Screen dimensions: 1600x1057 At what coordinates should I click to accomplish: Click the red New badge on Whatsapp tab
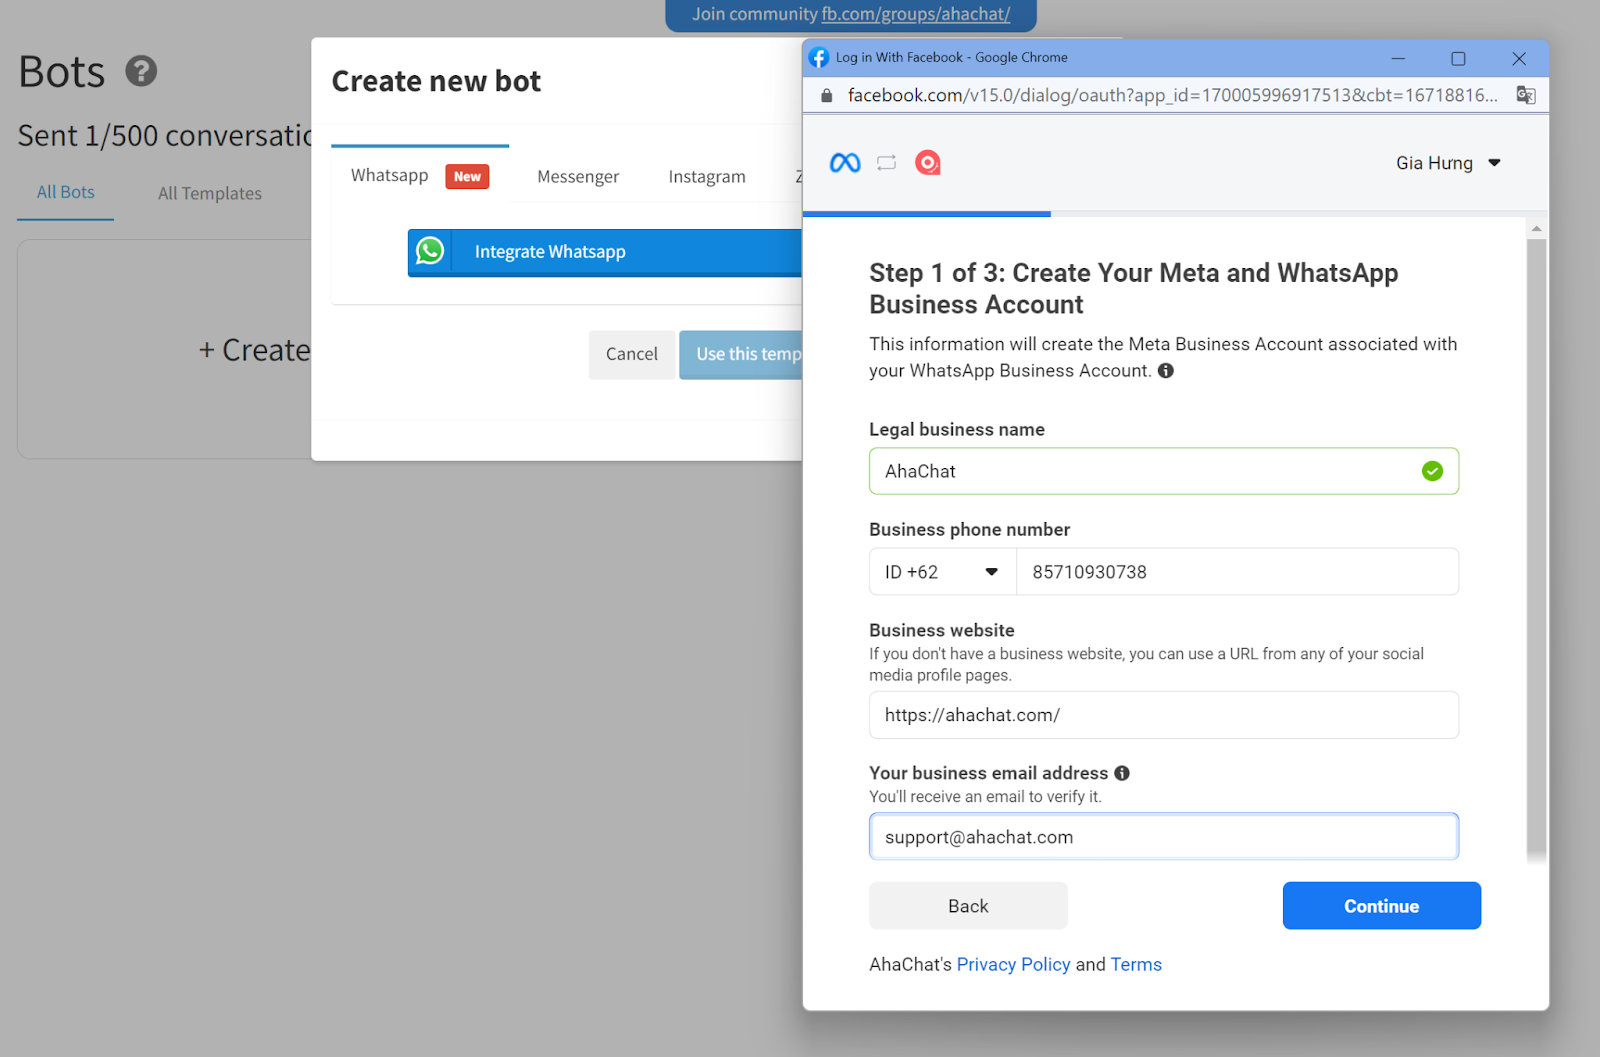(x=467, y=177)
